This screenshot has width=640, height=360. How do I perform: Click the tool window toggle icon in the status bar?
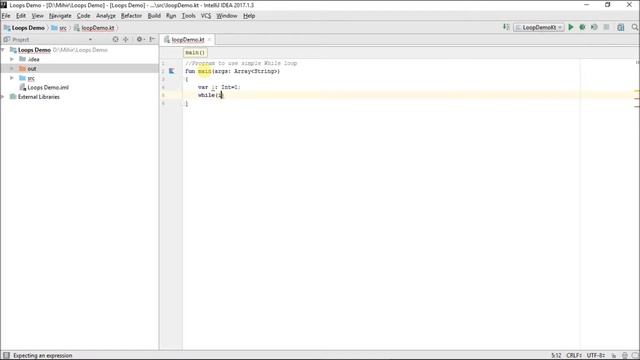point(6,356)
